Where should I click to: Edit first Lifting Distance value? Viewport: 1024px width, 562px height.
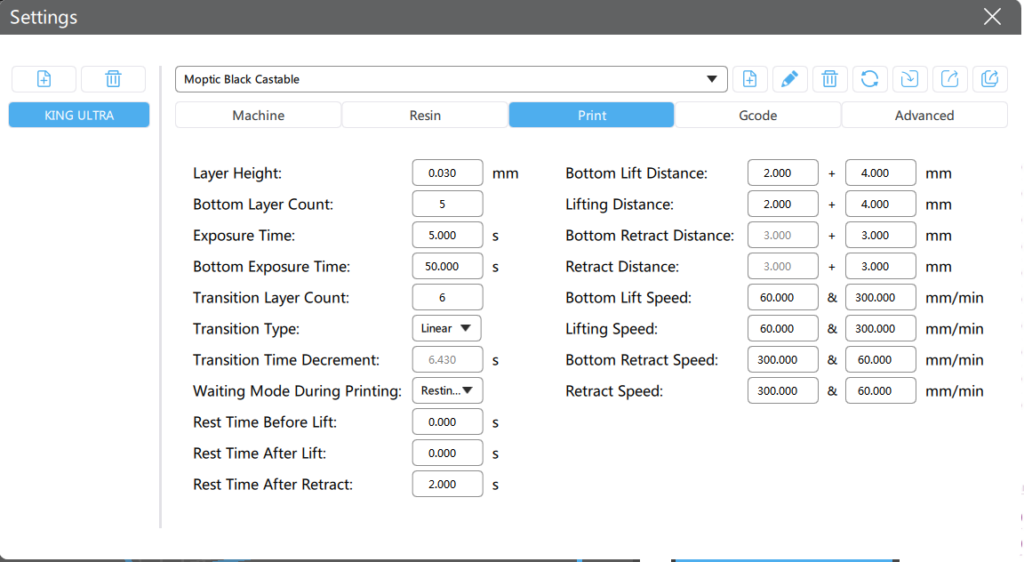[x=783, y=204]
